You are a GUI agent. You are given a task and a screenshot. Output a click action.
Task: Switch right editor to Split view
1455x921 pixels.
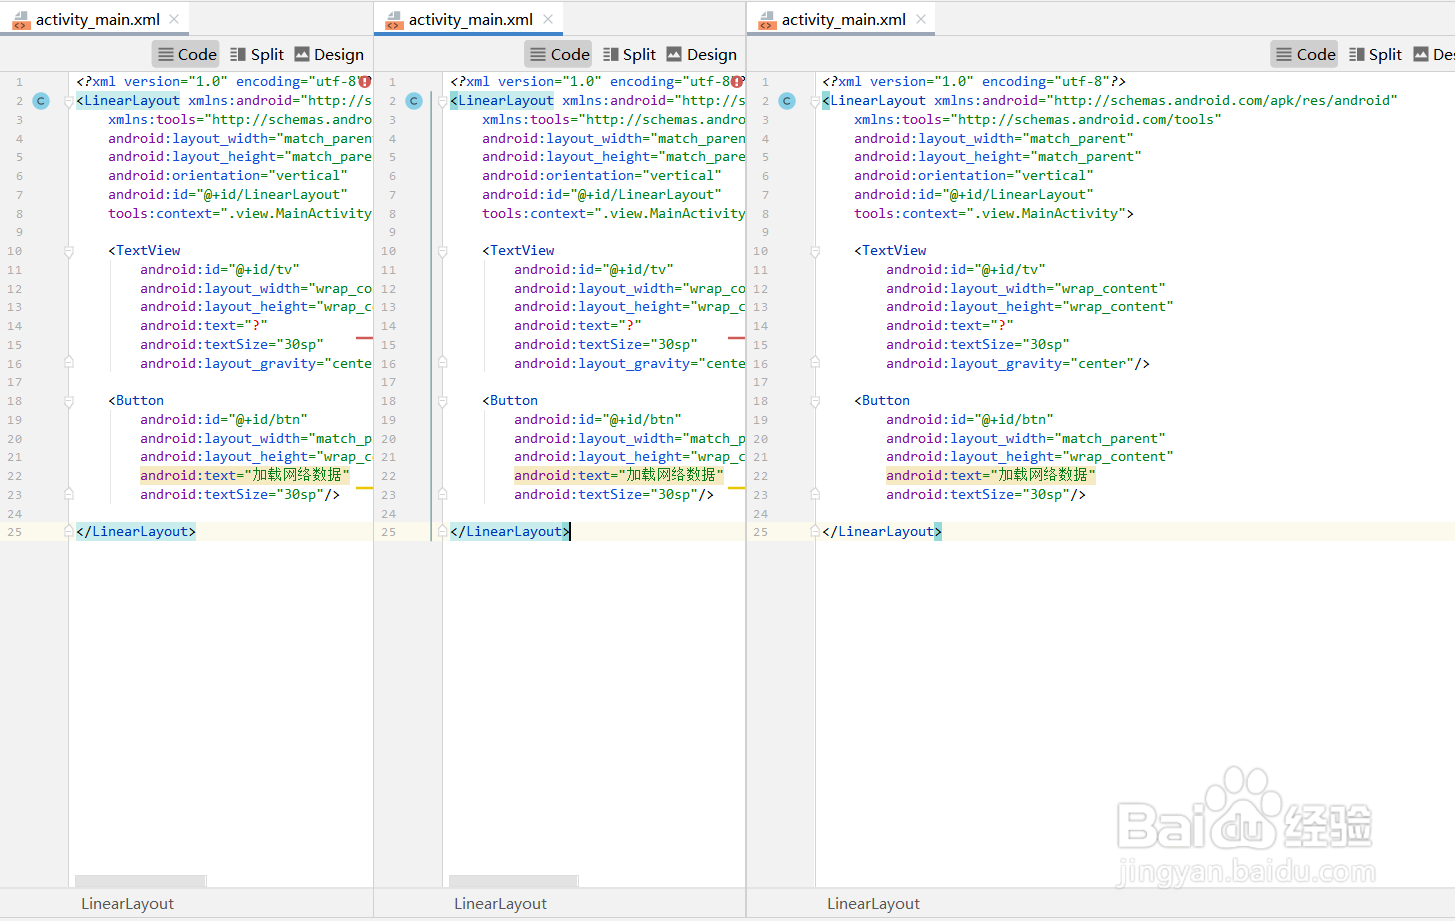1376,54
